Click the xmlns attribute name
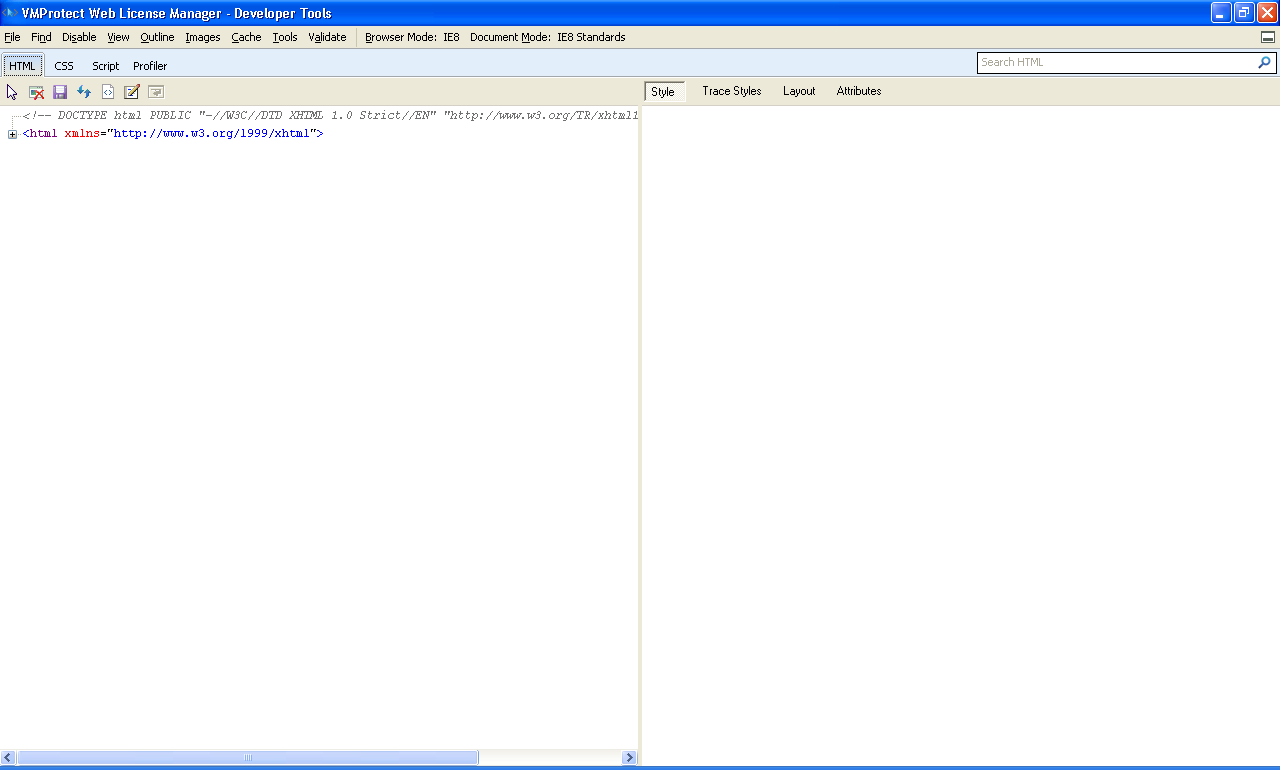This screenshot has width=1280, height=770. click(x=82, y=134)
